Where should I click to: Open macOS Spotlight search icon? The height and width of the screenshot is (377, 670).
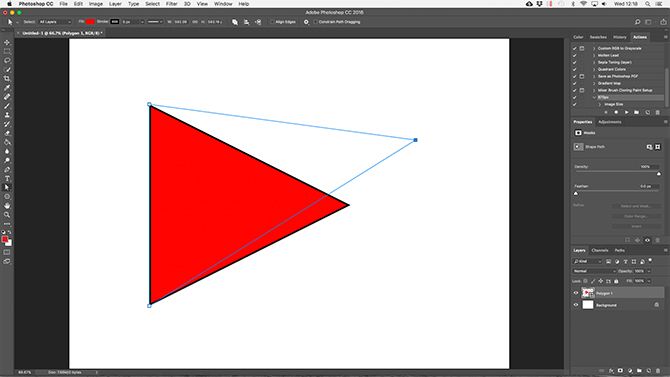(x=648, y=4)
